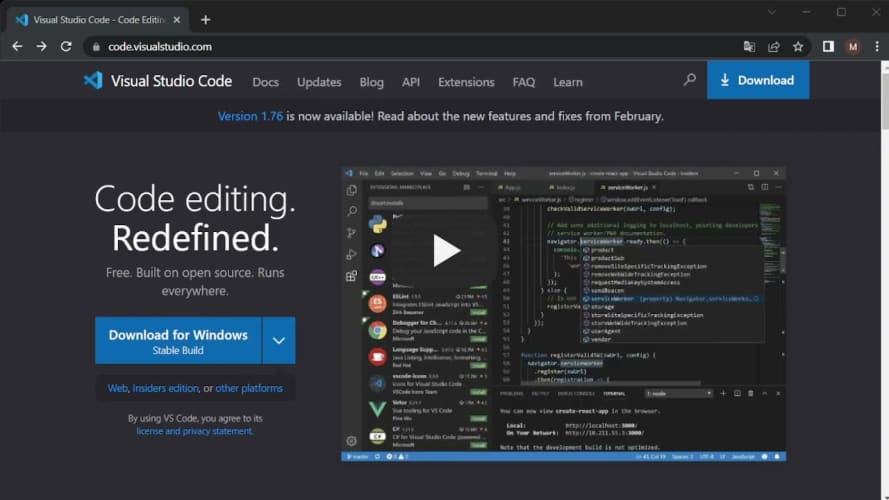Open the API menu item
The image size is (889, 500).
coord(410,82)
